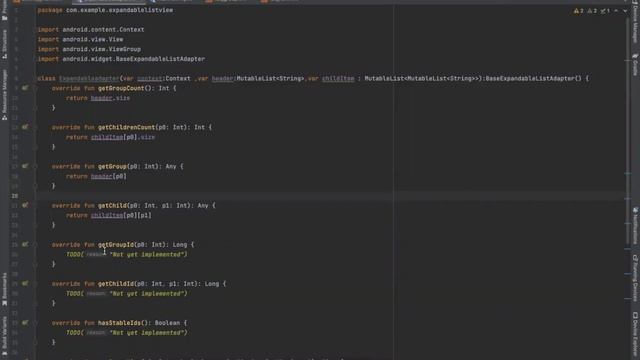Place cursor in 'com.example.expandablelistview' package name

coord(119,10)
